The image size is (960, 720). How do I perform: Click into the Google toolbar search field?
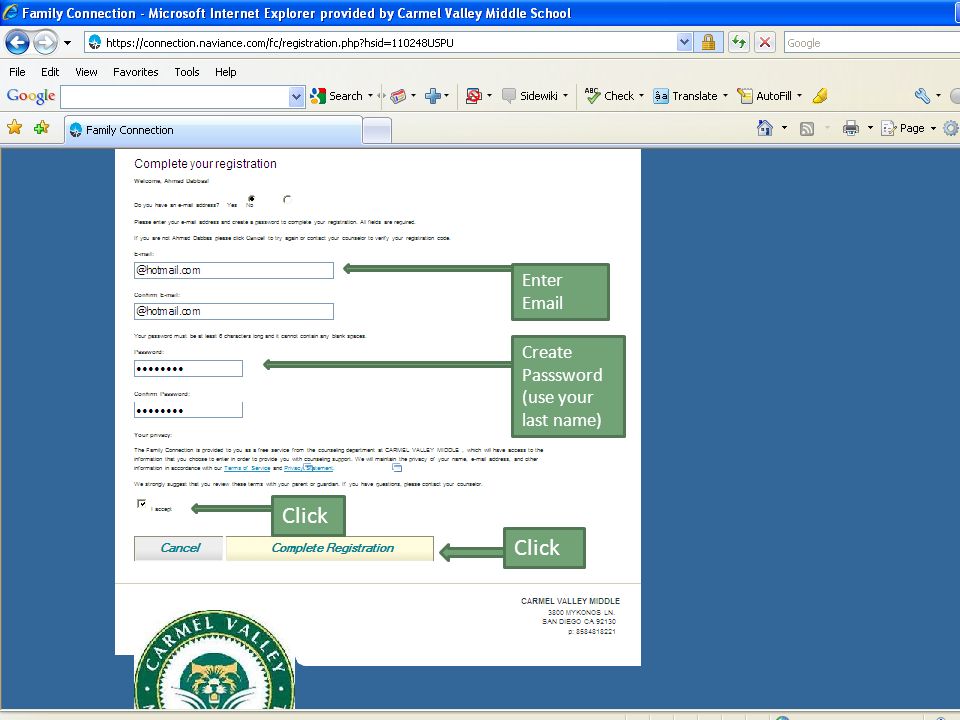pos(174,96)
